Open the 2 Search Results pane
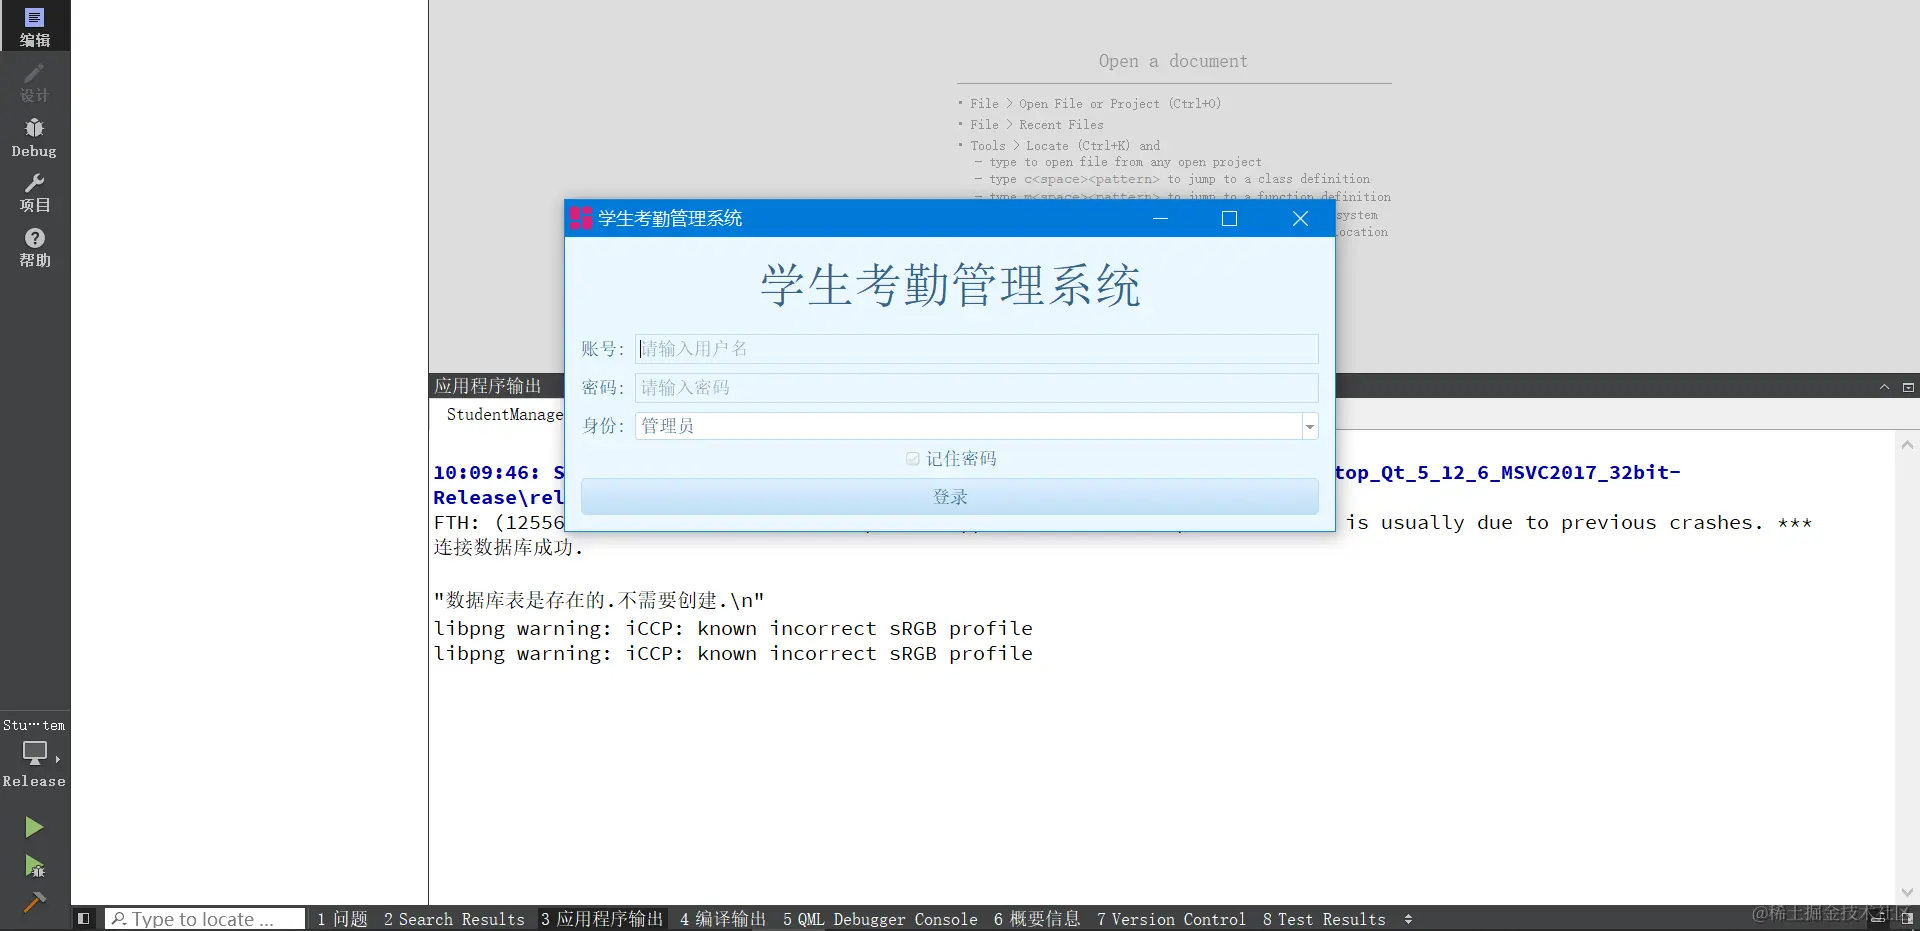 [x=454, y=918]
